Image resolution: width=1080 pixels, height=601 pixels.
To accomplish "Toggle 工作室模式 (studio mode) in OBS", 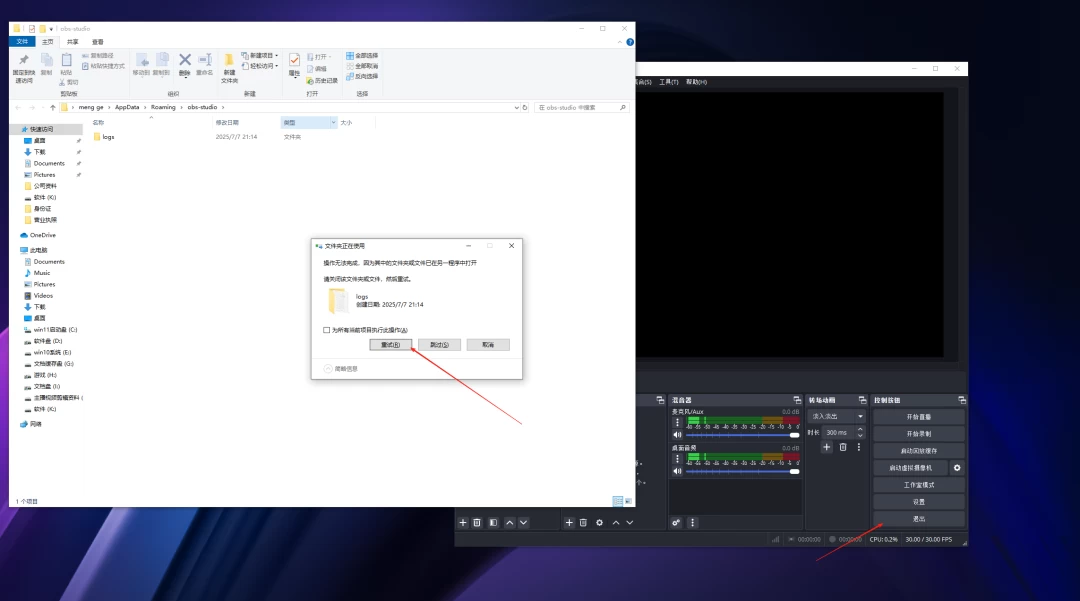I will [919, 485].
